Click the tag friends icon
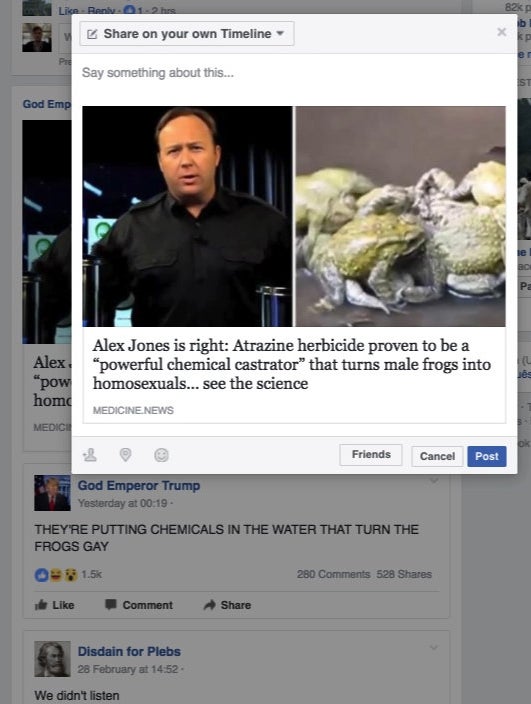Screen dimensions: 531x704 [90, 455]
